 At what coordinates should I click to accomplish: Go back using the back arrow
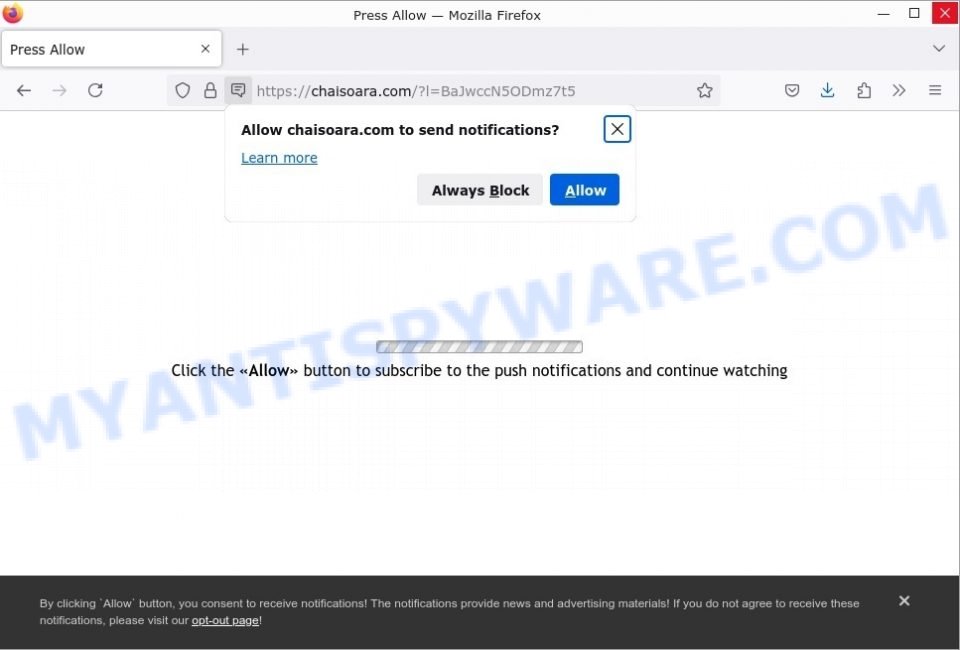pyautogui.click(x=24, y=91)
